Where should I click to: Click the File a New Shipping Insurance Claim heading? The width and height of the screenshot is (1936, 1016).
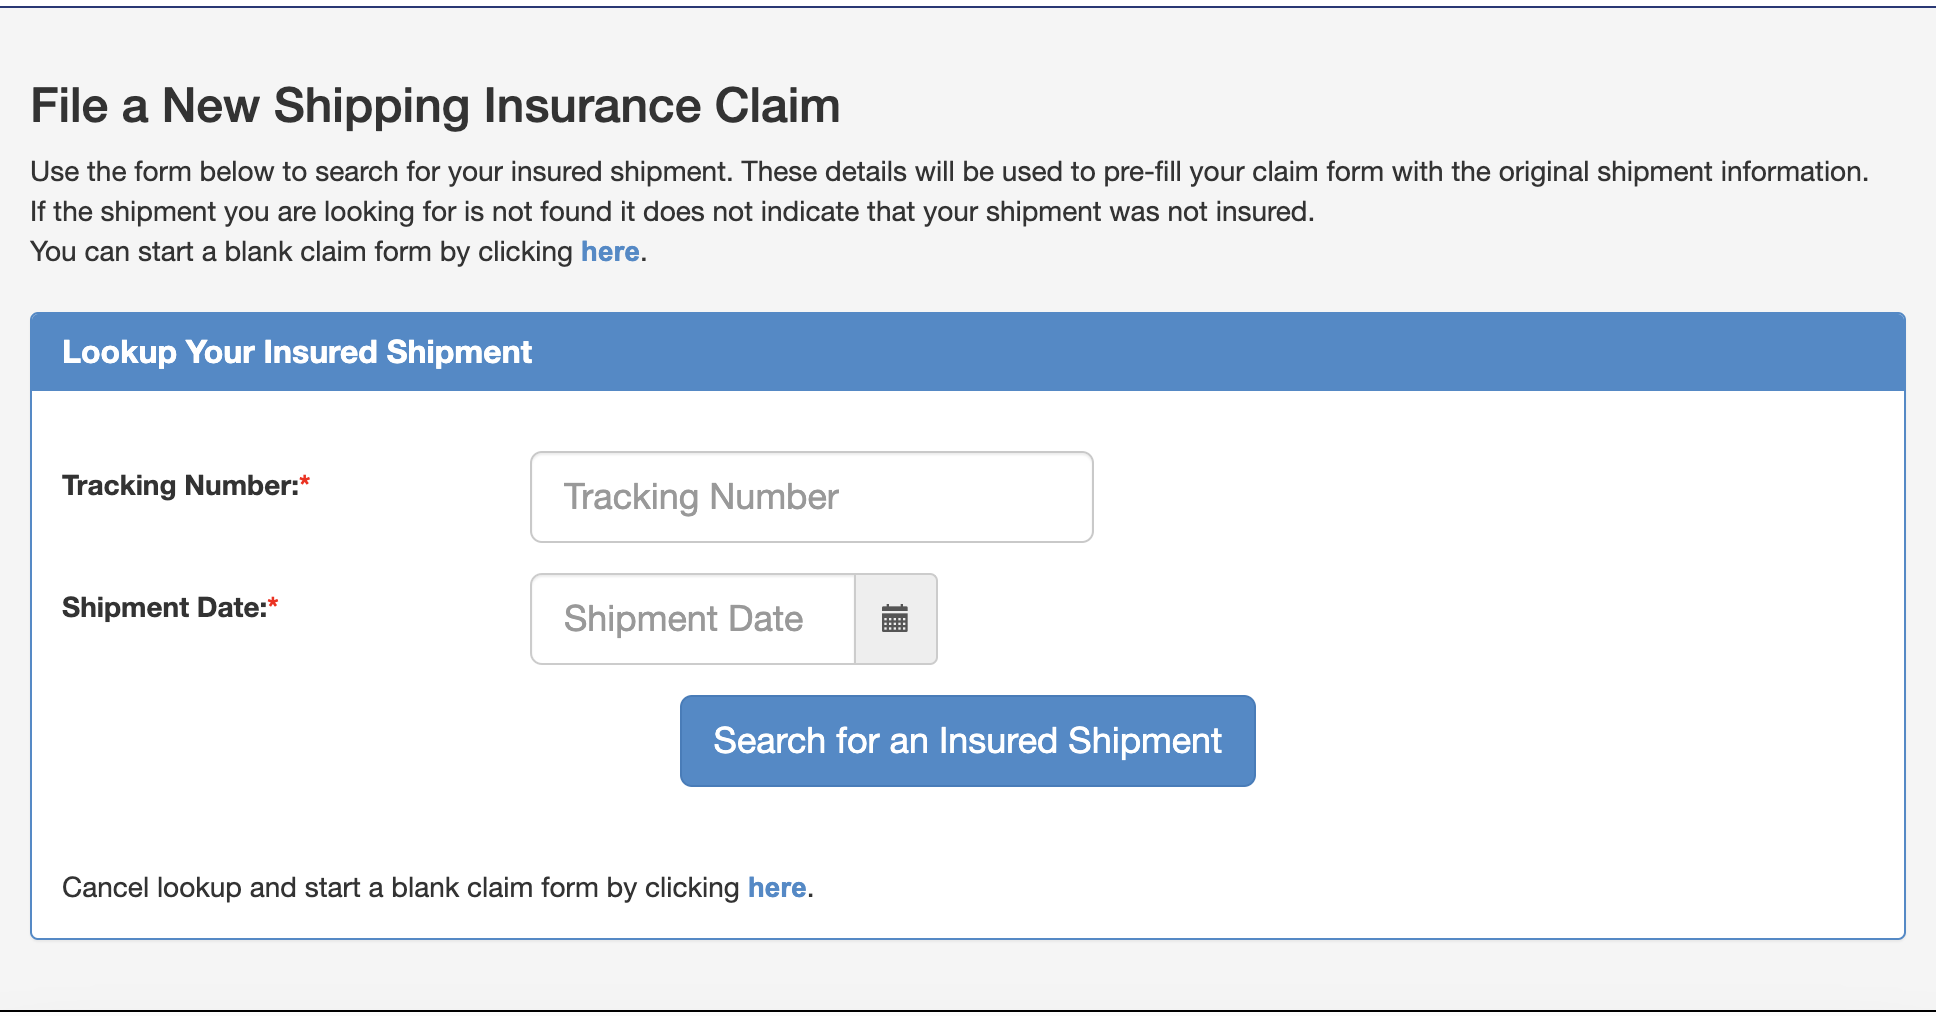435,105
